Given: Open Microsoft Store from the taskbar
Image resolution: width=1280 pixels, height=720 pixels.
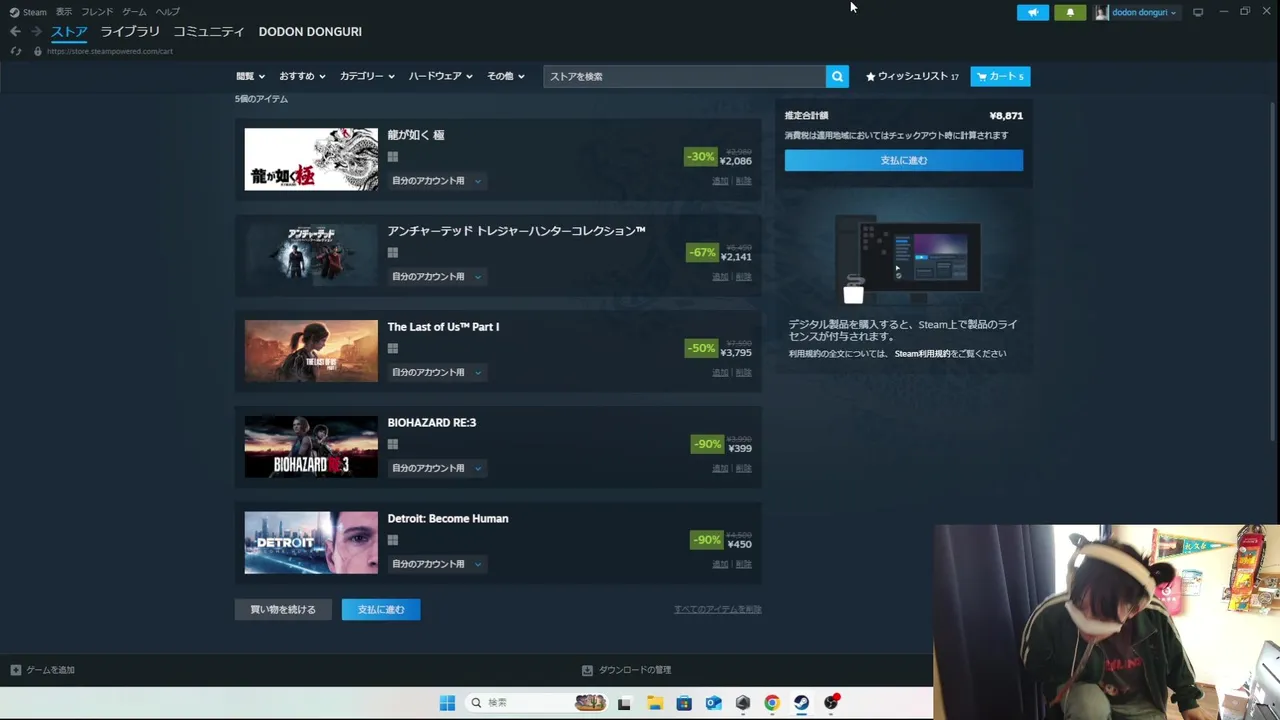Looking at the screenshot, I should pos(684,703).
